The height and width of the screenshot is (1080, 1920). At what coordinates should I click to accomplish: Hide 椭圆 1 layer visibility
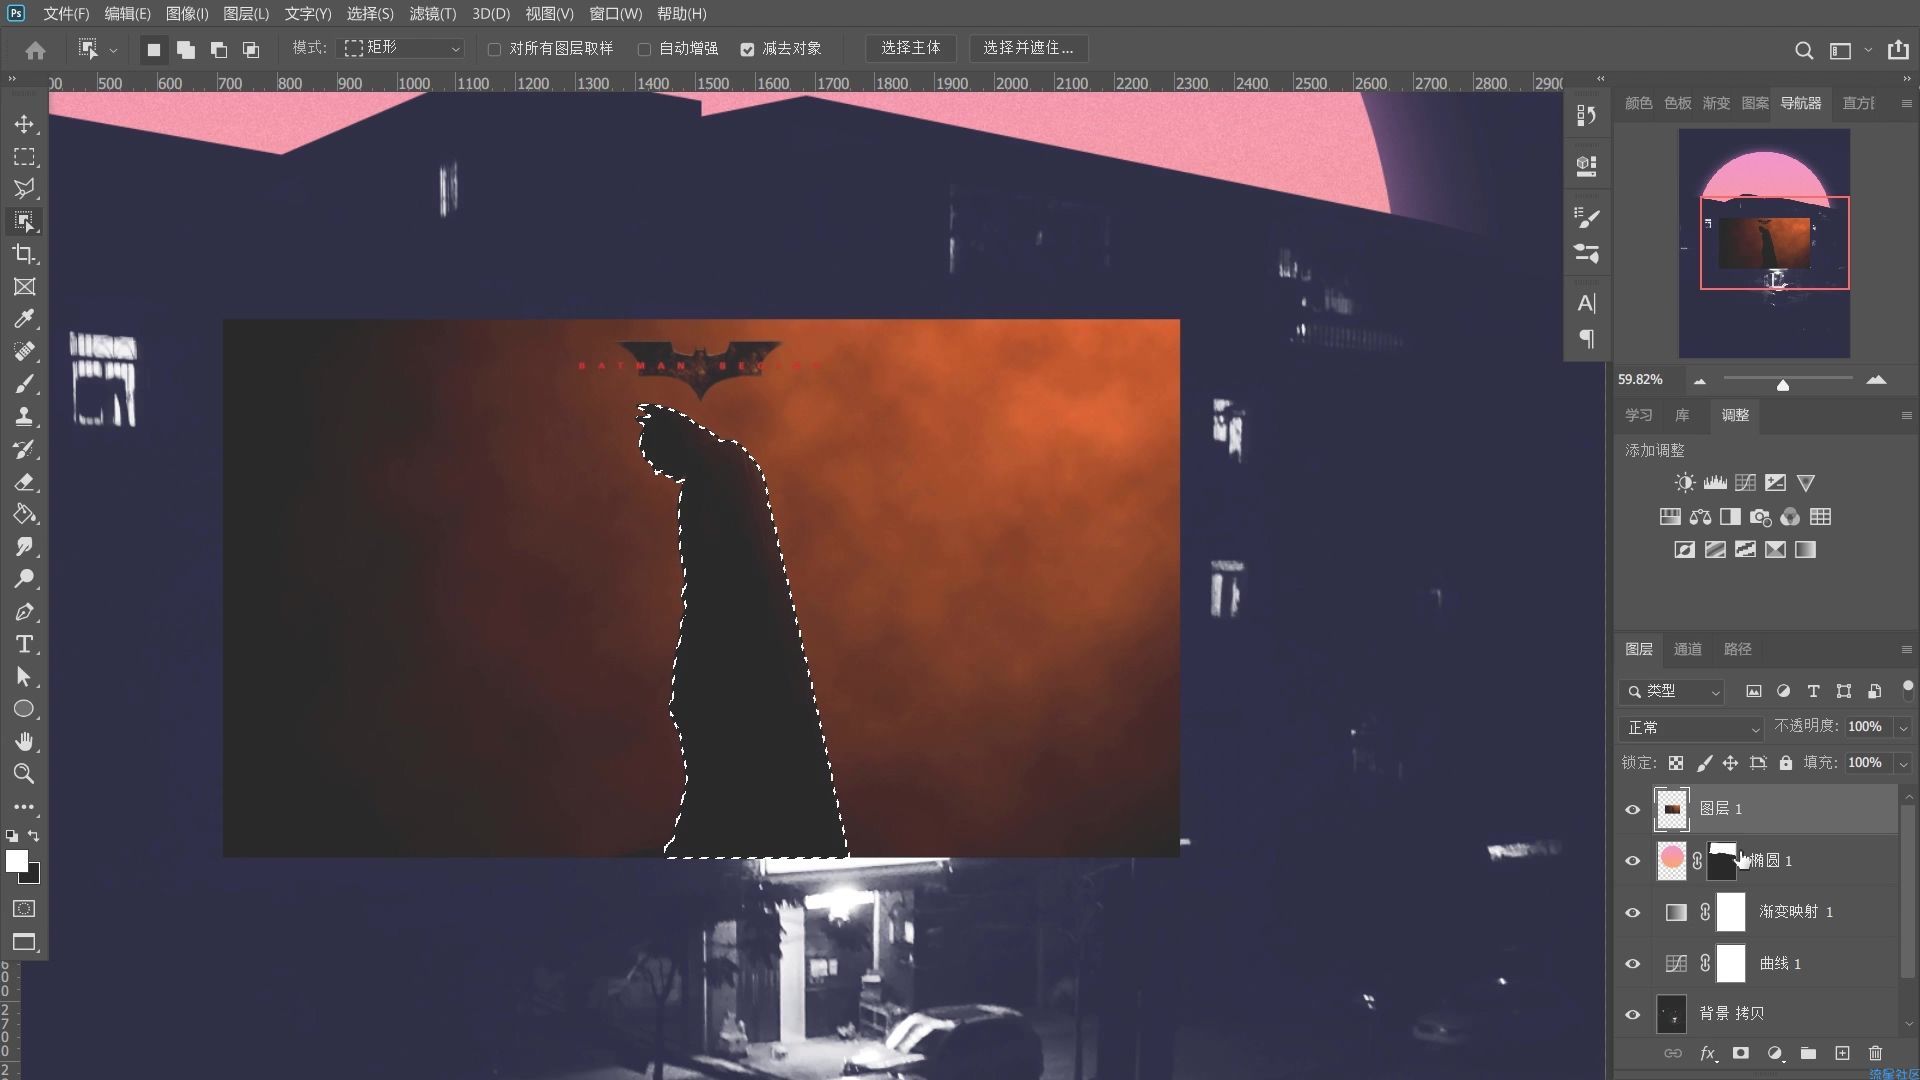[1633, 861]
